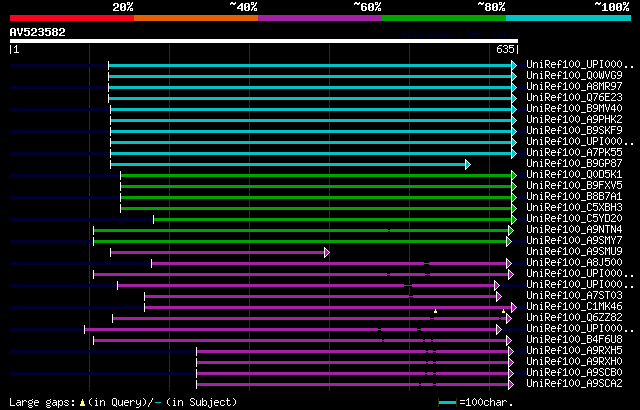640x410 pixels.
Task: Open the UniRef100_B9SKF9 hit label
Action: 574,130
